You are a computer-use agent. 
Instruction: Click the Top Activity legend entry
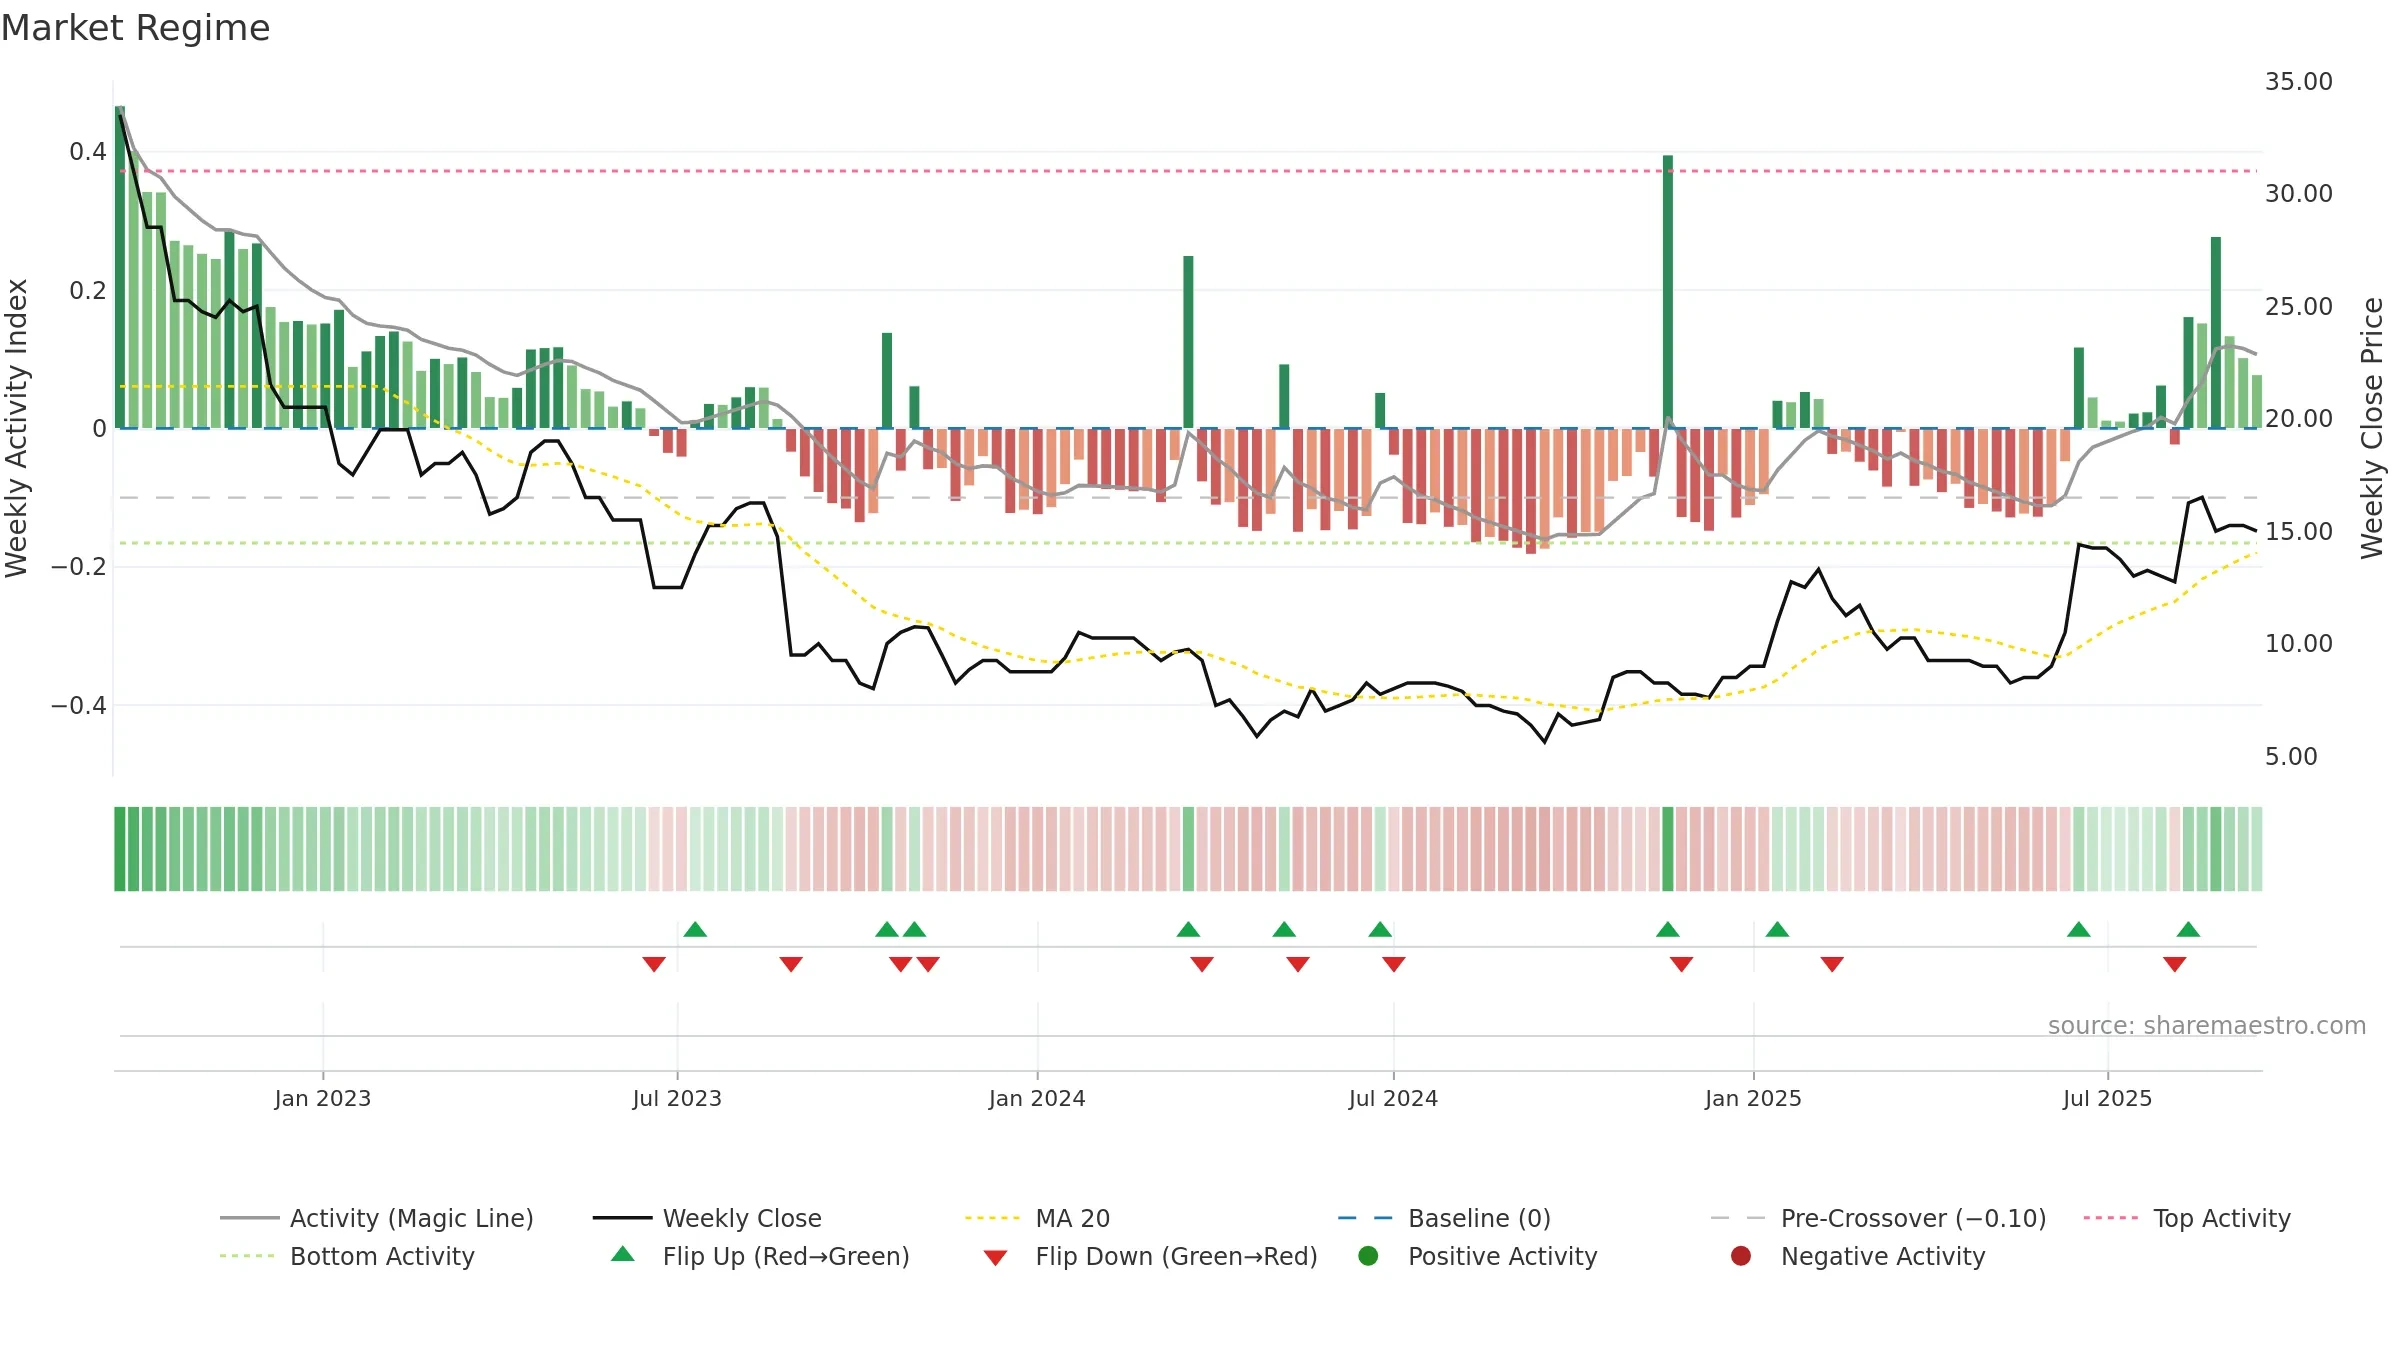coord(2187,1218)
